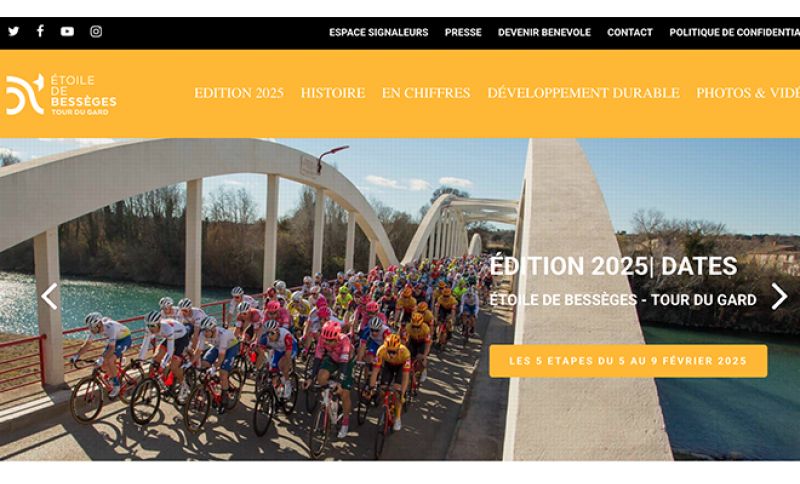Open Politique de Confidentialité link
Screen dimensions: 800x484
click(x=735, y=33)
